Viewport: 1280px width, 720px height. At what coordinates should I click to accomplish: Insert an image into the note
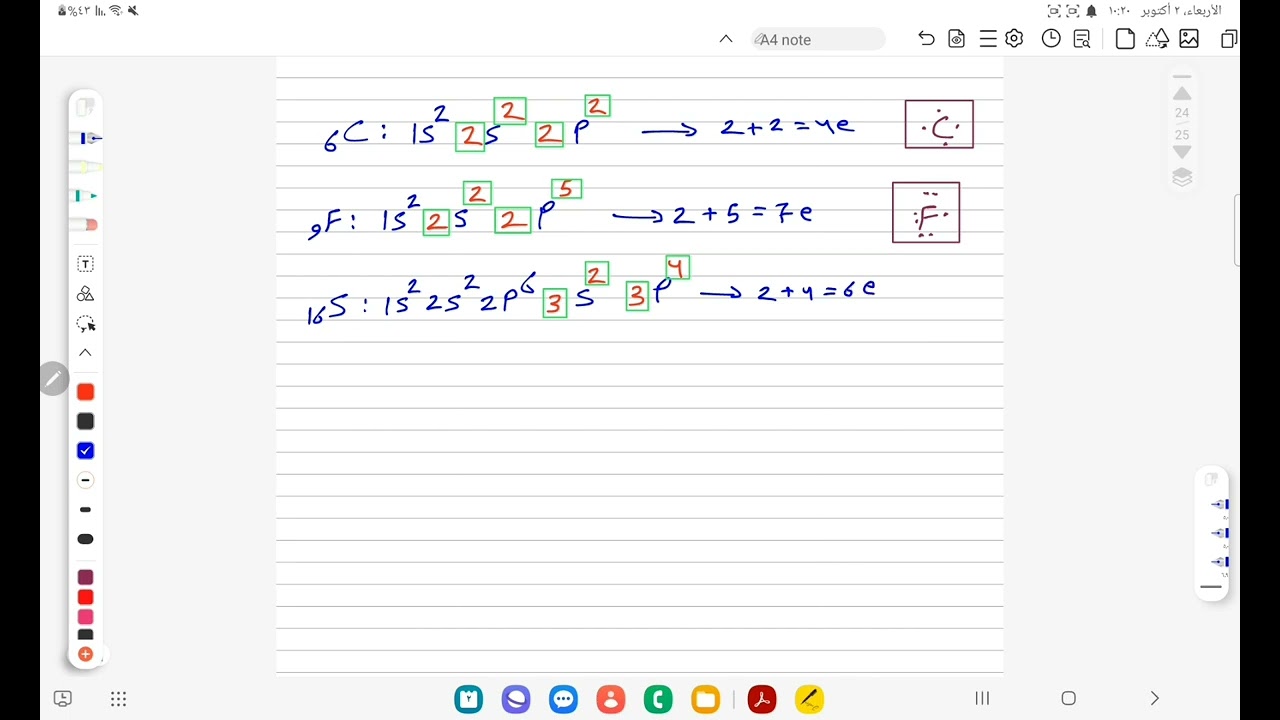tap(1189, 39)
